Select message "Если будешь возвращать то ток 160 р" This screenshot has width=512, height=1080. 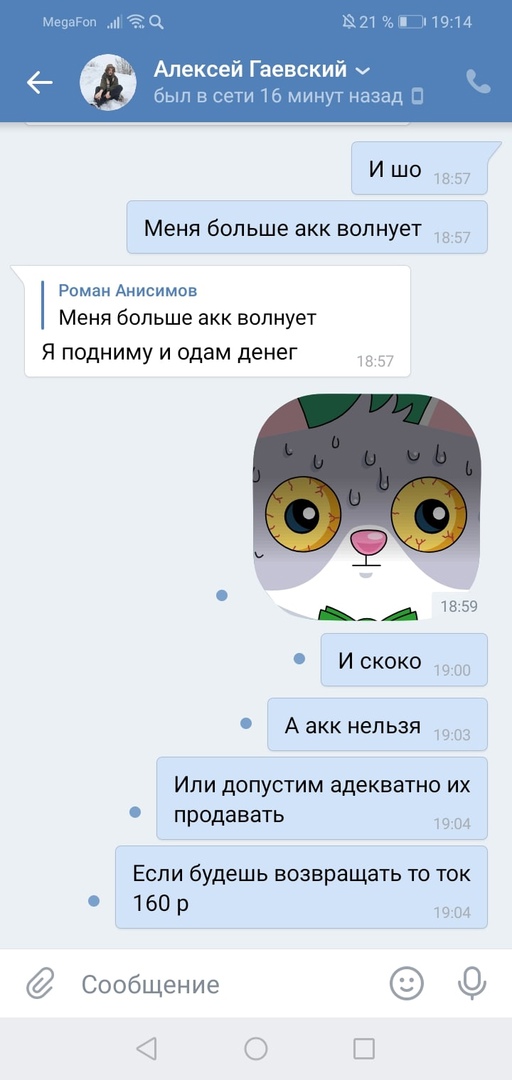(301, 887)
